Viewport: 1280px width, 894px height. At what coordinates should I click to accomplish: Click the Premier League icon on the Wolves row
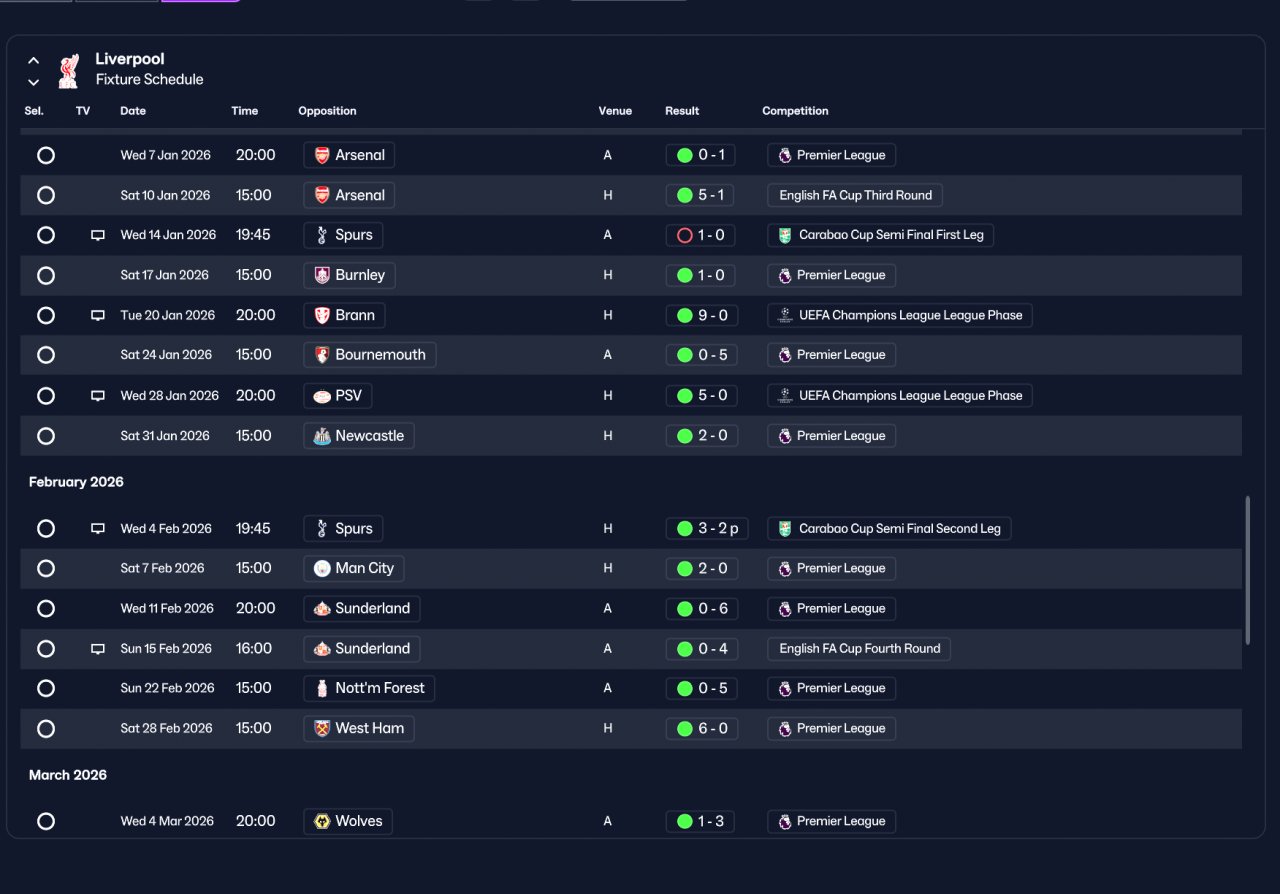[x=785, y=822]
